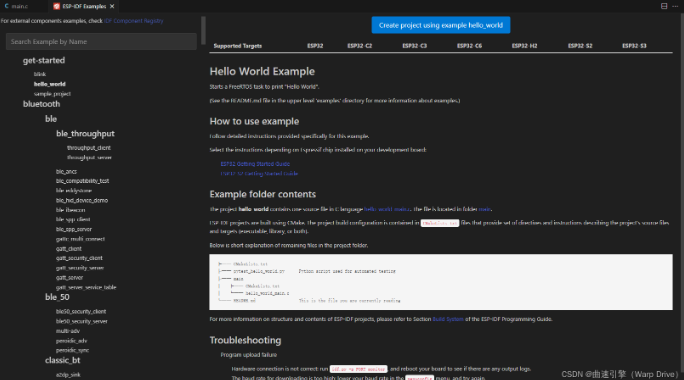Click the Hello World Example heading
This screenshot has height=380, width=684.
[x=262, y=72]
